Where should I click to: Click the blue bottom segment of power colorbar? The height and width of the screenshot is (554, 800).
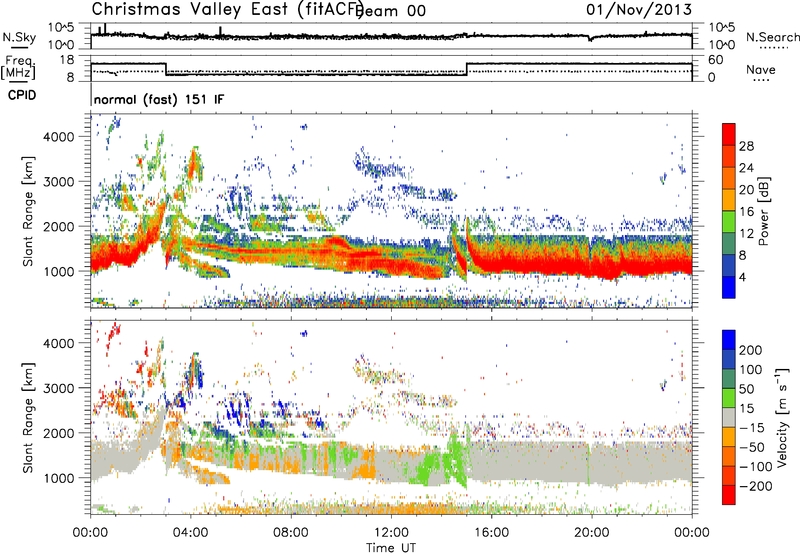coord(729,287)
